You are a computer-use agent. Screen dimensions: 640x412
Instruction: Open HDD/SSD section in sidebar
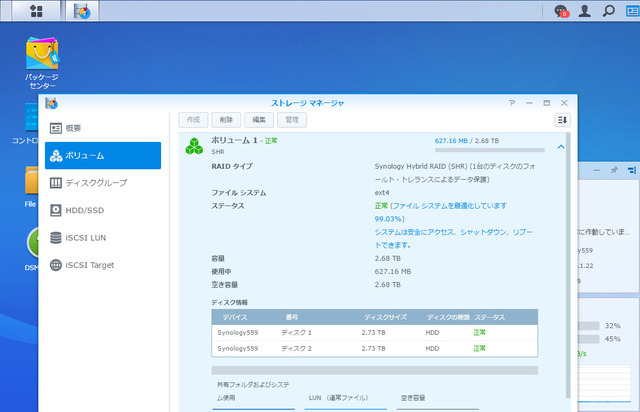[x=103, y=210]
